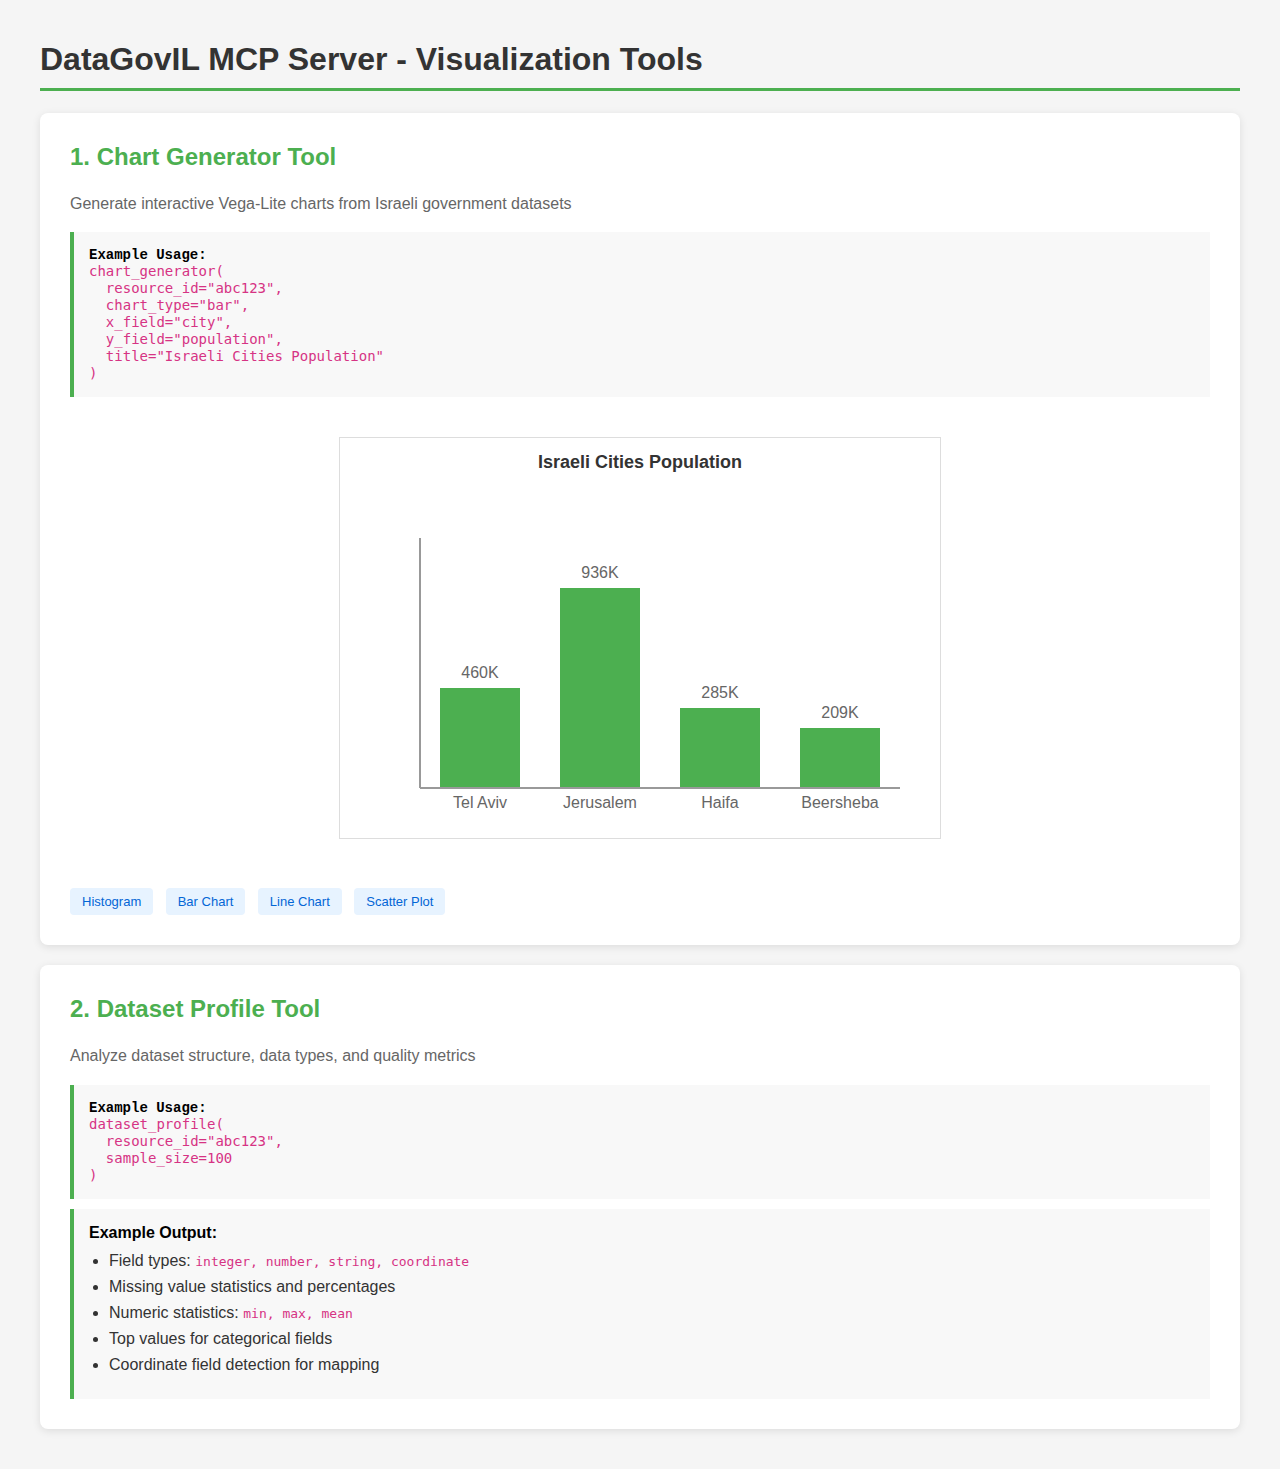Select the chart_generator example code block

point(640,313)
